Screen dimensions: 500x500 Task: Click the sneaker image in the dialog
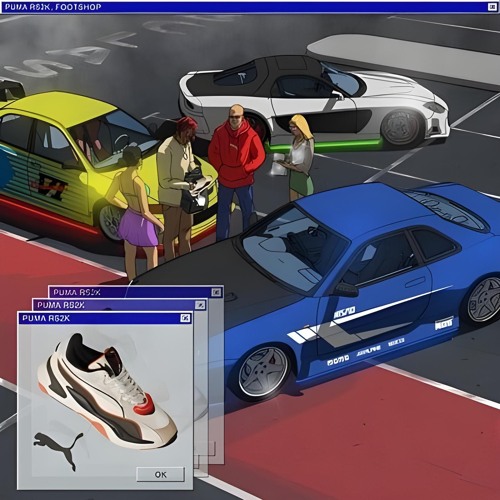point(107,390)
